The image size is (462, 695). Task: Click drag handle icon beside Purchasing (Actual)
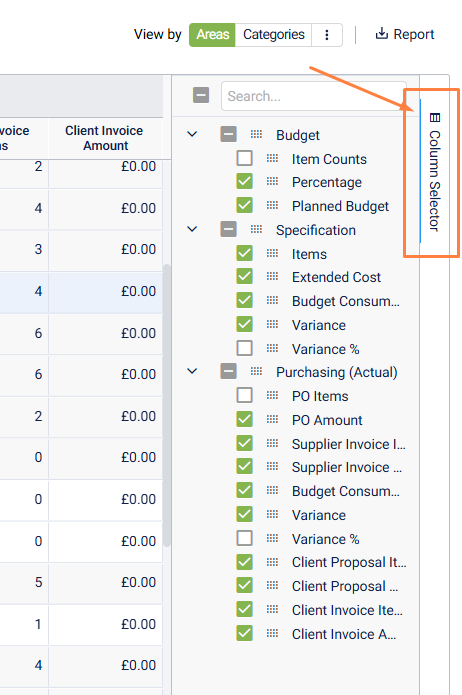[256, 371]
